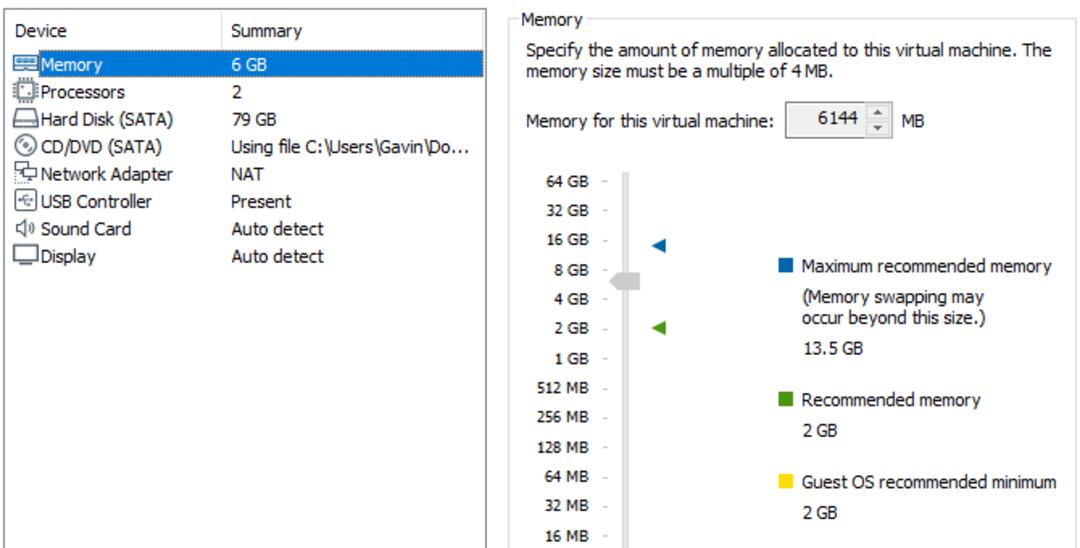Decrease memory with the down spinner arrow

click(x=878, y=128)
